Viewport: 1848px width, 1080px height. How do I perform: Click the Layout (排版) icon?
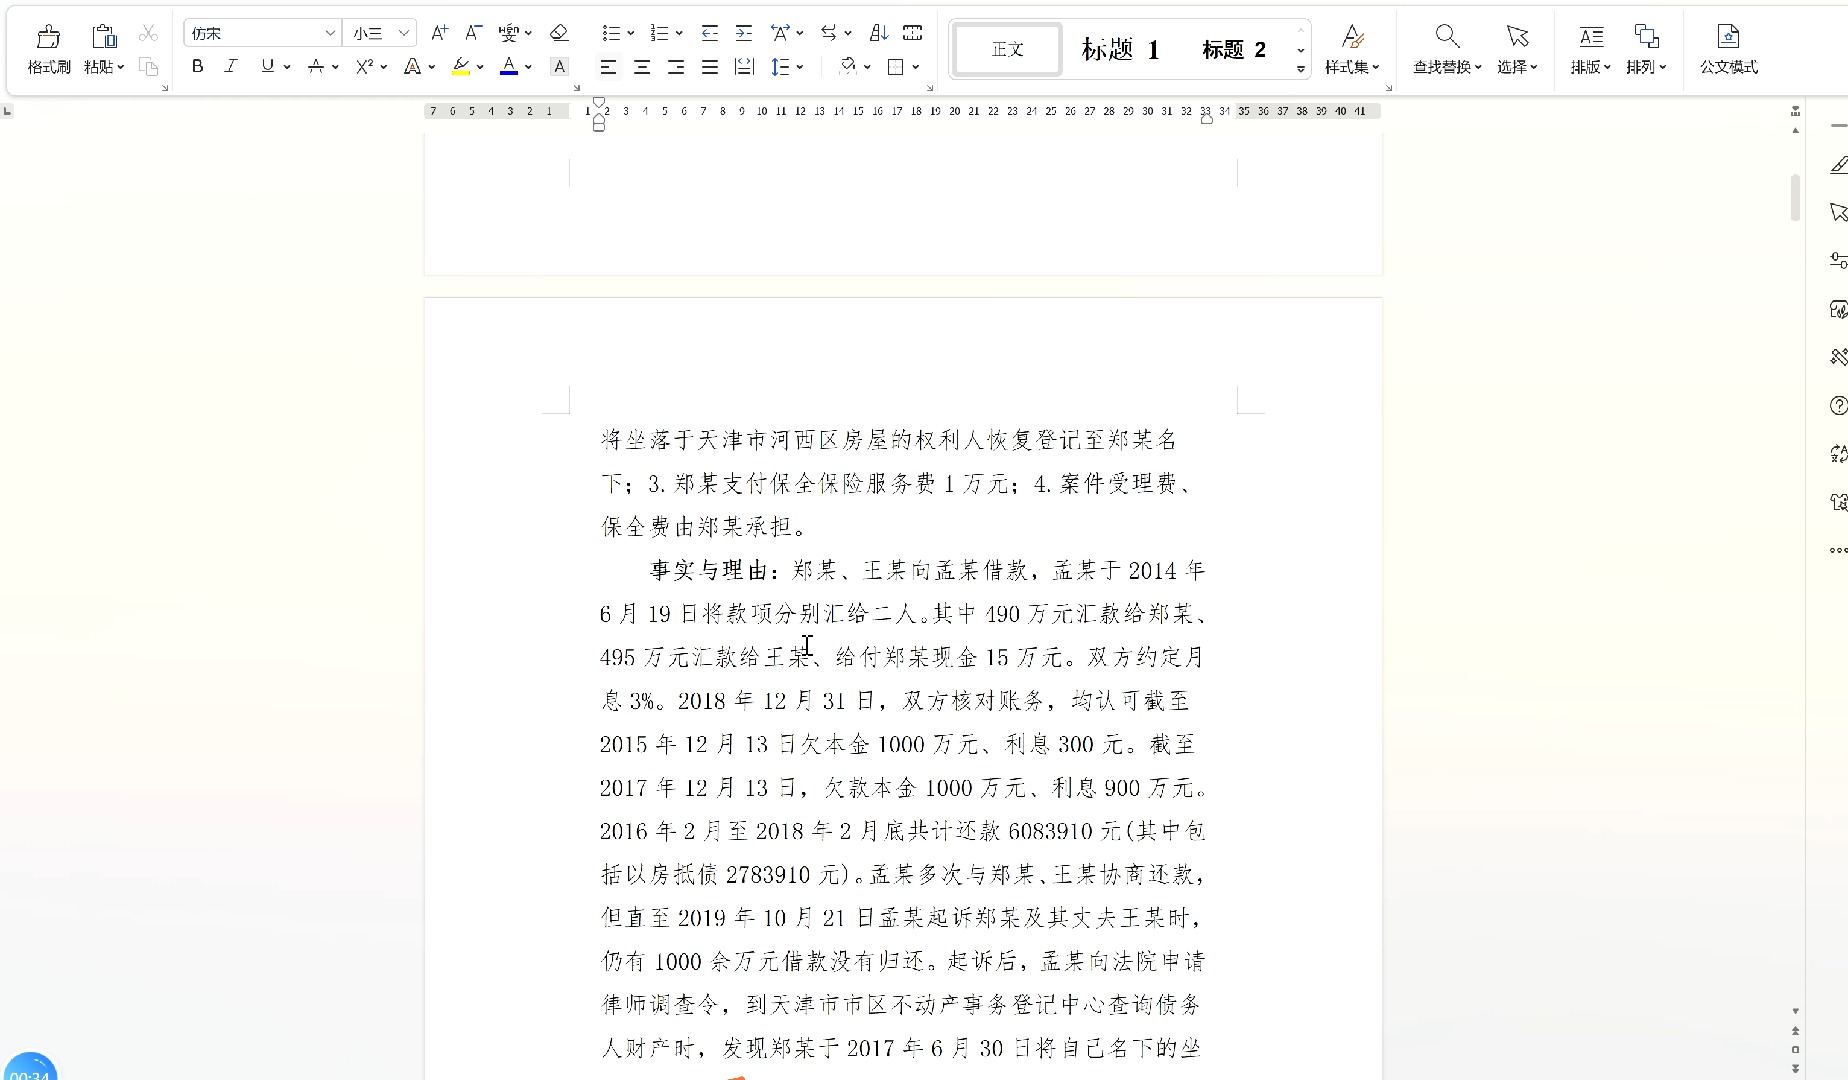click(x=1591, y=37)
